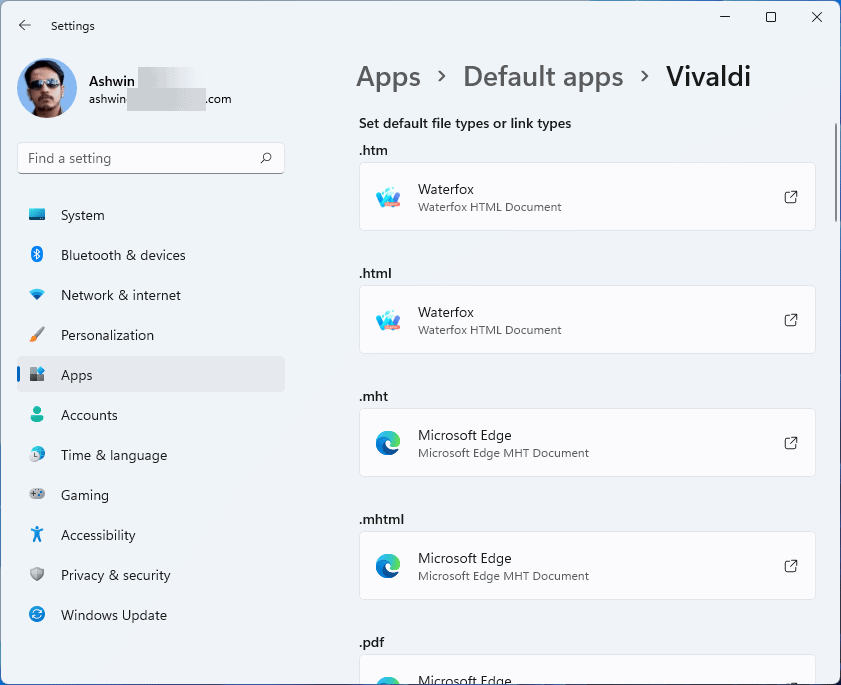Click the Time & language clock icon
The height and width of the screenshot is (685, 841).
click(x=37, y=454)
